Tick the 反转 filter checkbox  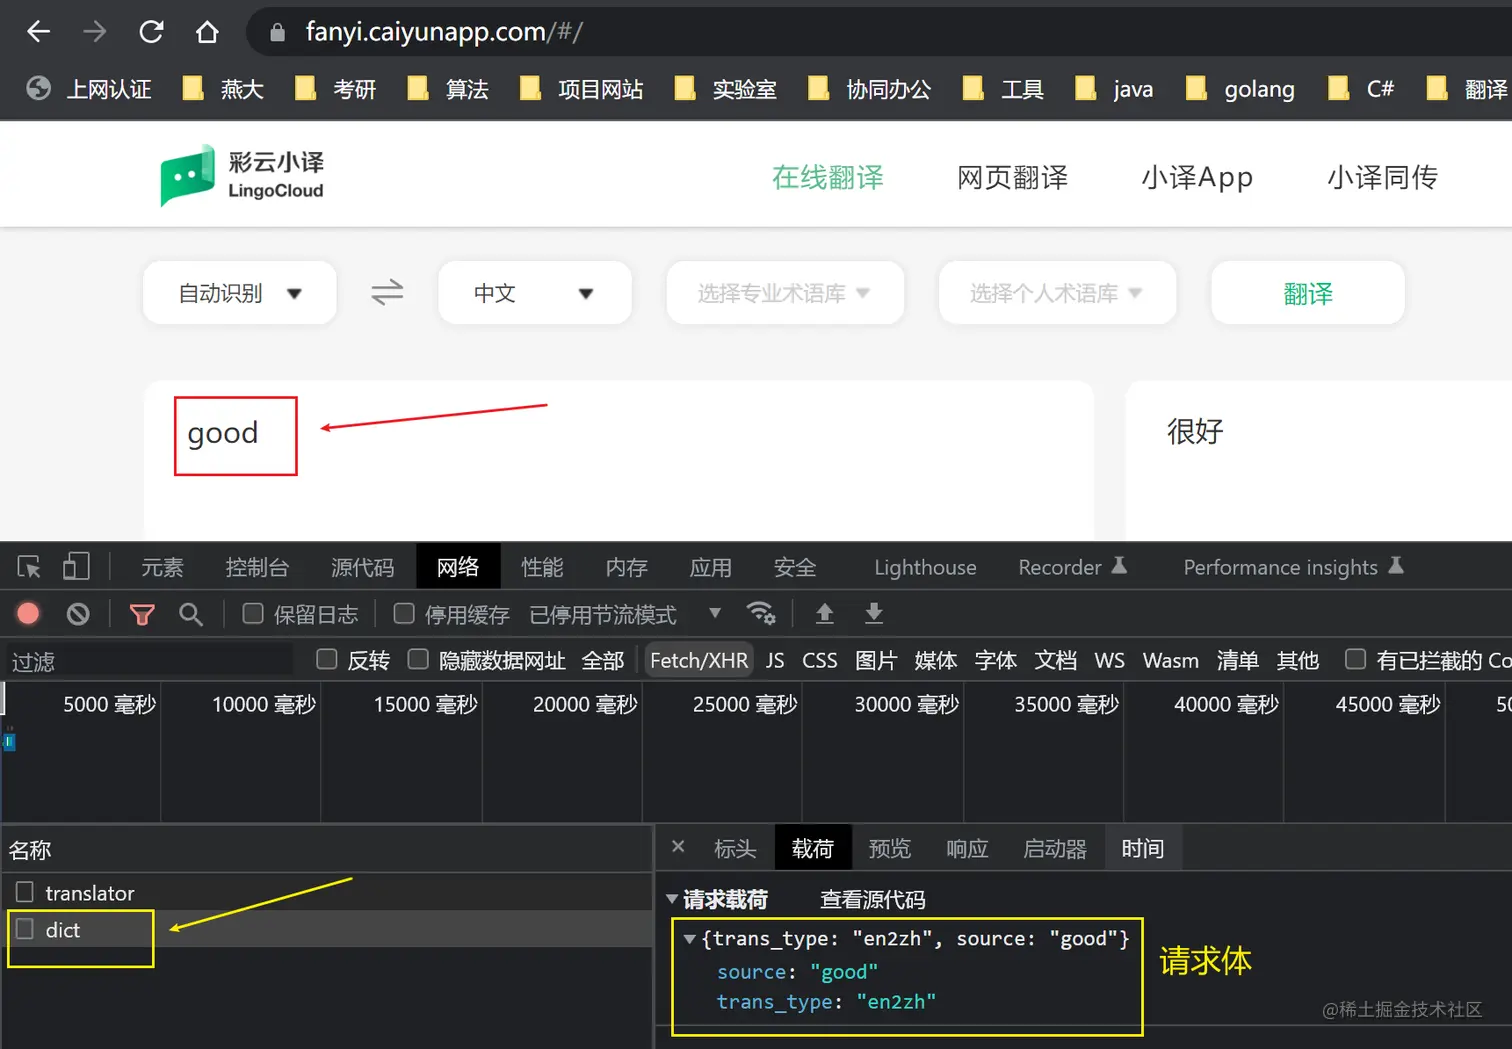[326, 659]
